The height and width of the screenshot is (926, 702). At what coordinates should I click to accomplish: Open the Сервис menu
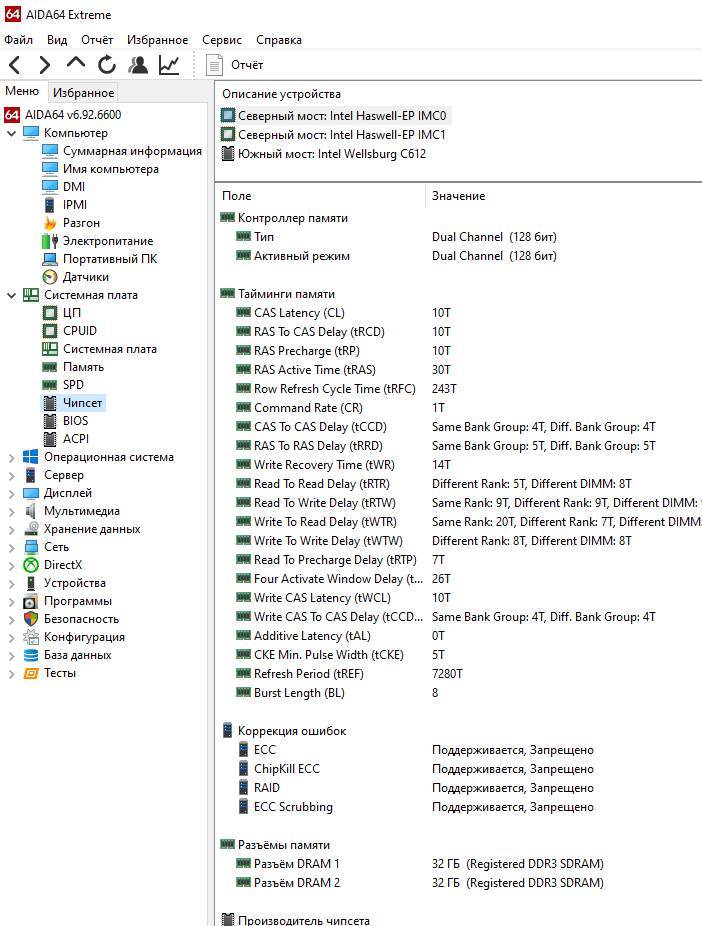(x=222, y=40)
